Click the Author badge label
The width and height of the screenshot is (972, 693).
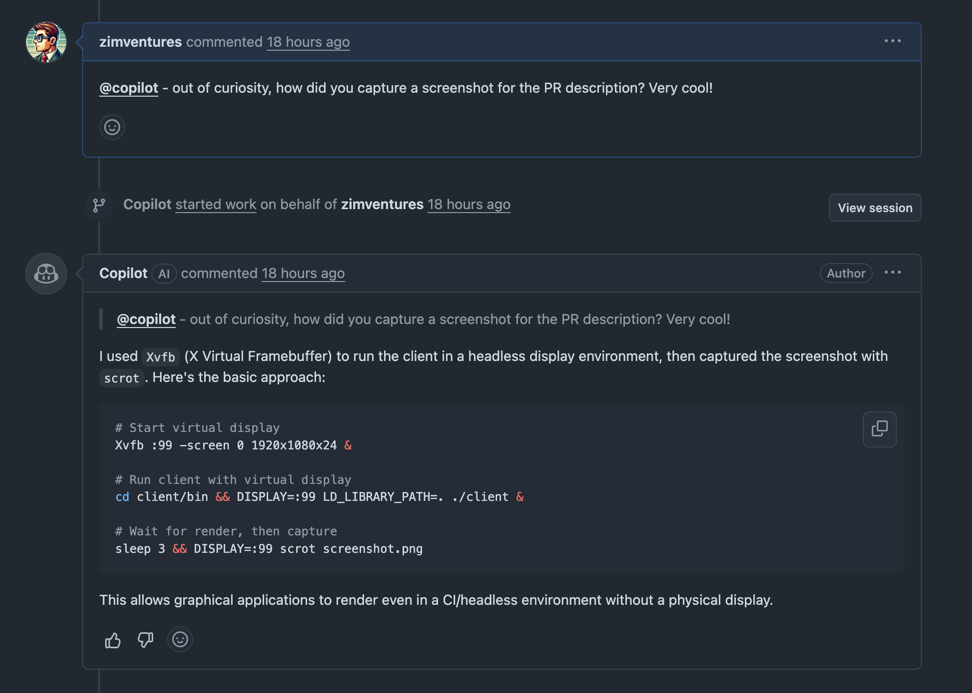click(x=845, y=273)
